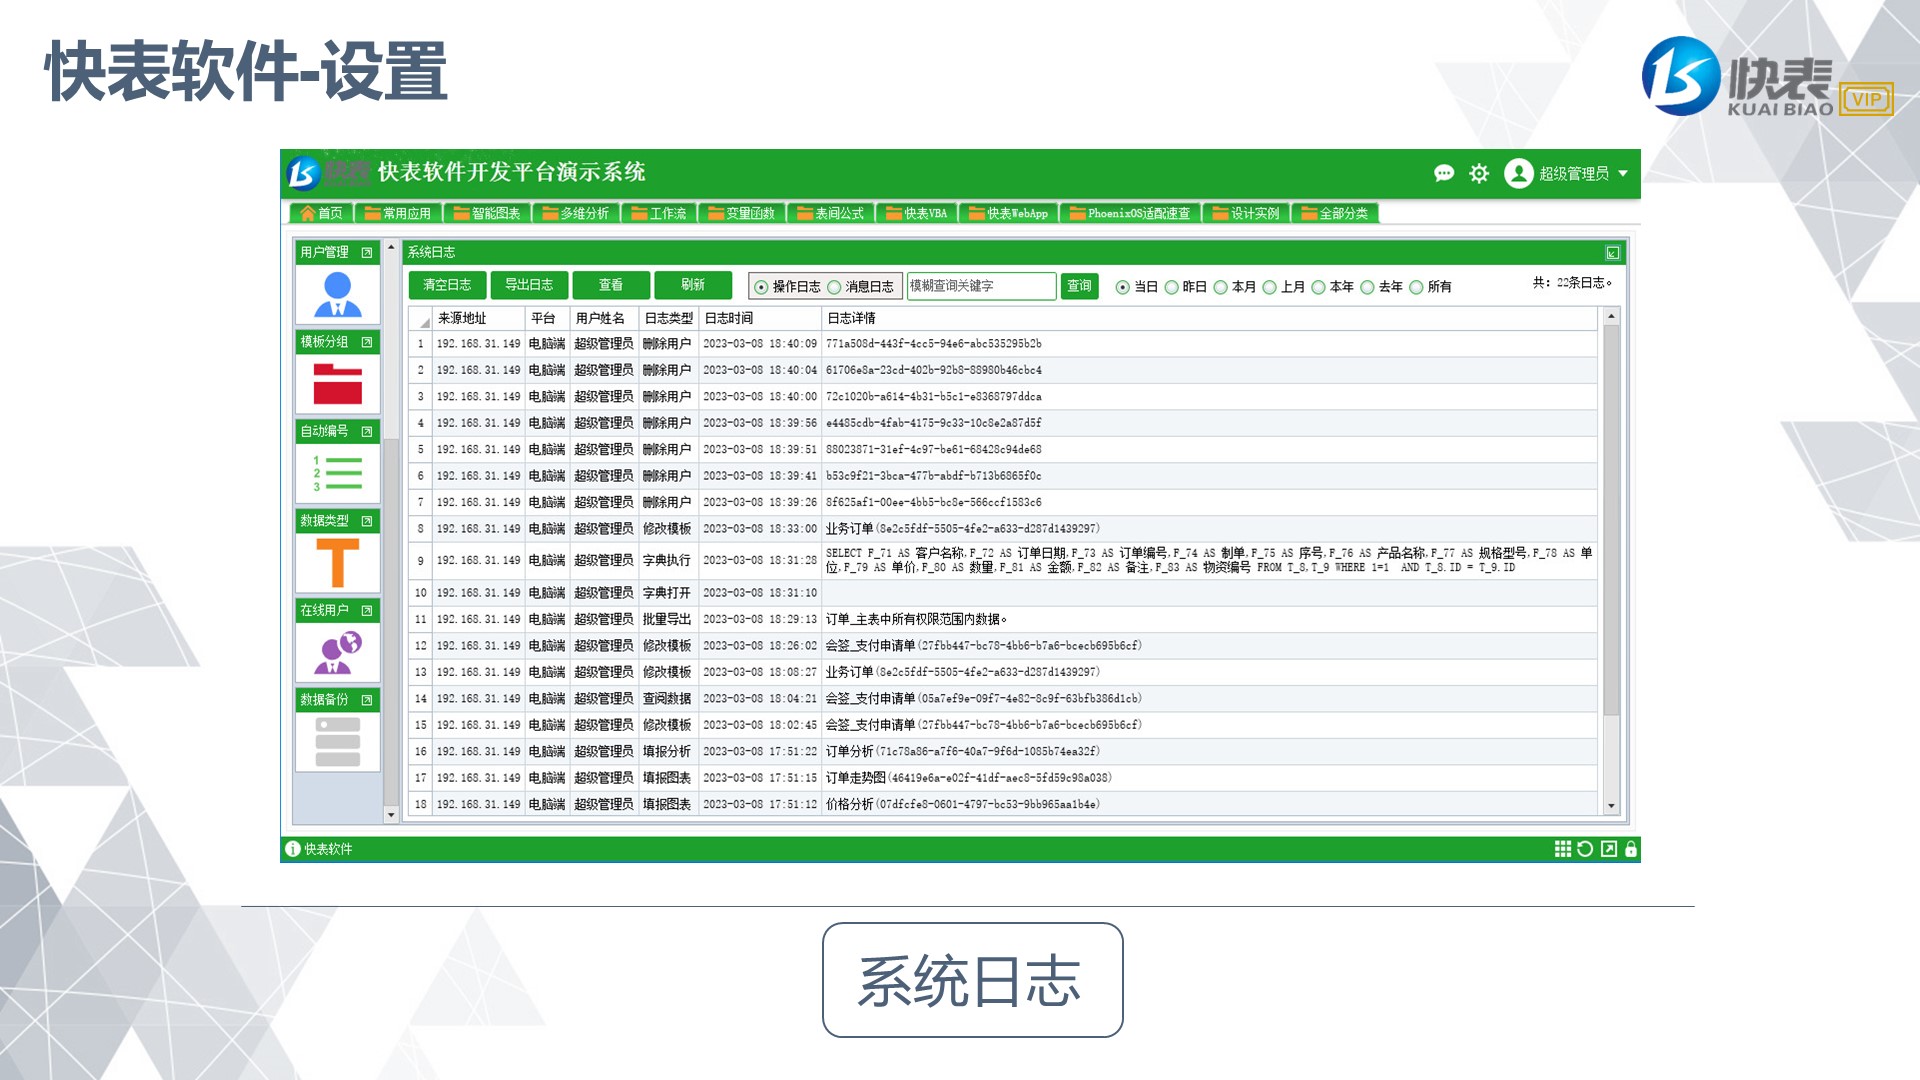Click the 清空日志 button

pos(447,285)
